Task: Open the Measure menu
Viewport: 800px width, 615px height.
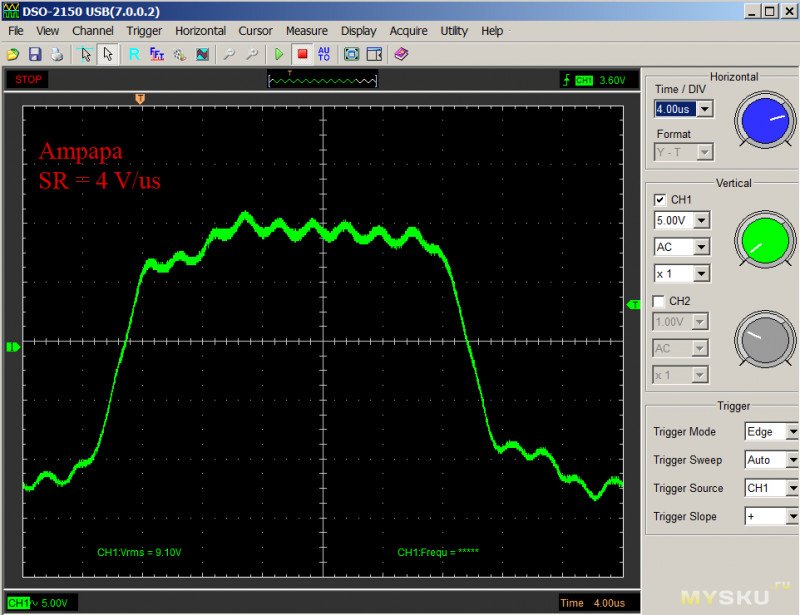Action: click(x=306, y=31)
